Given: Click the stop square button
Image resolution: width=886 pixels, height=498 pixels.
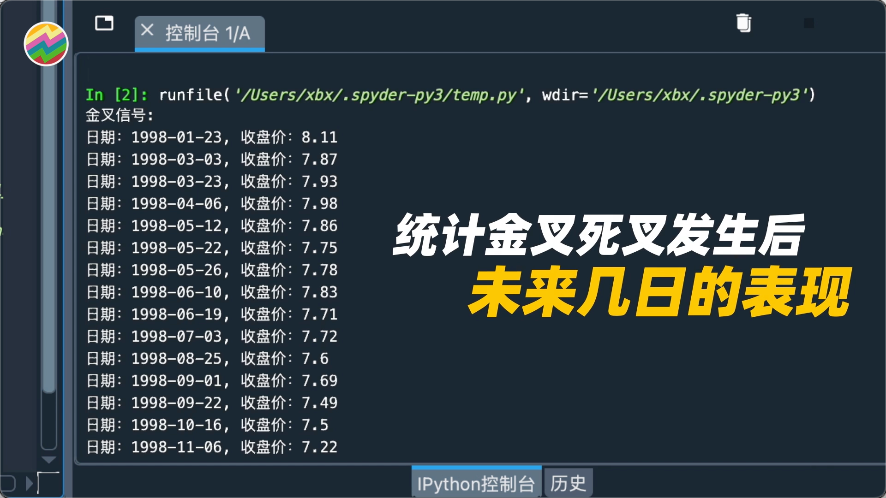Looking at the screenshot, I should coord(808,23).
